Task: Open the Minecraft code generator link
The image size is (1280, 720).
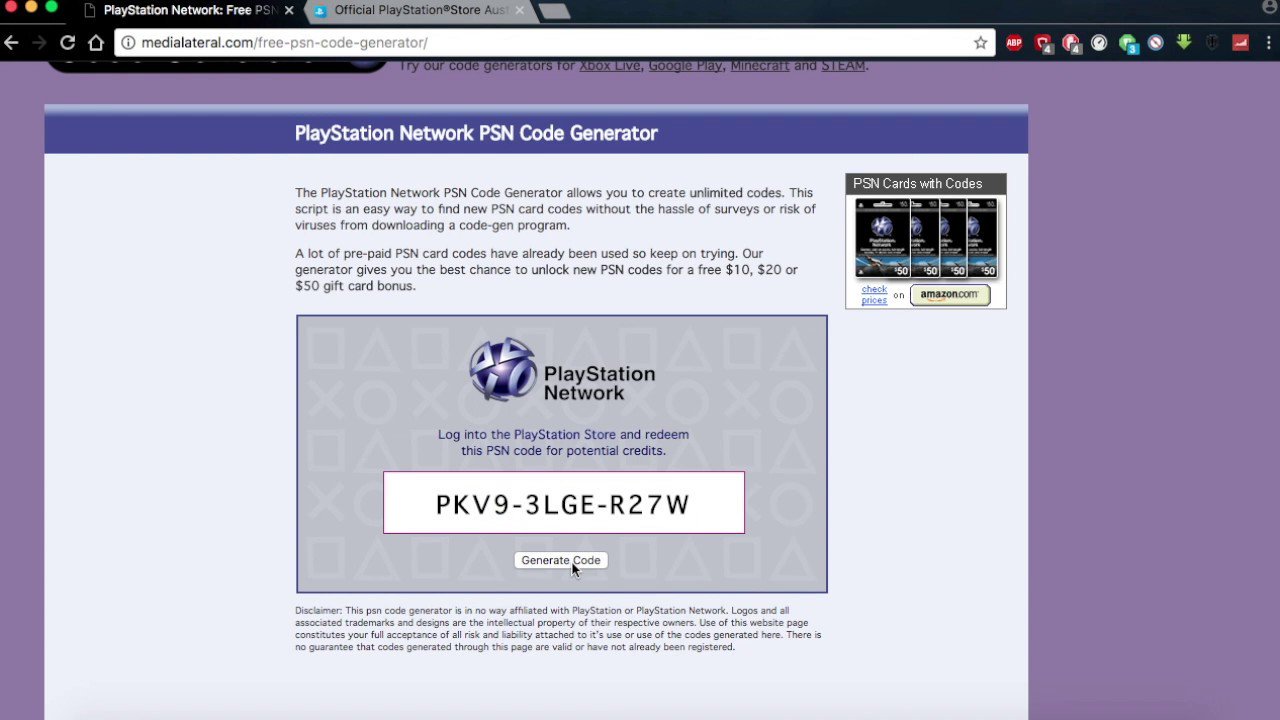Action: 760,65
